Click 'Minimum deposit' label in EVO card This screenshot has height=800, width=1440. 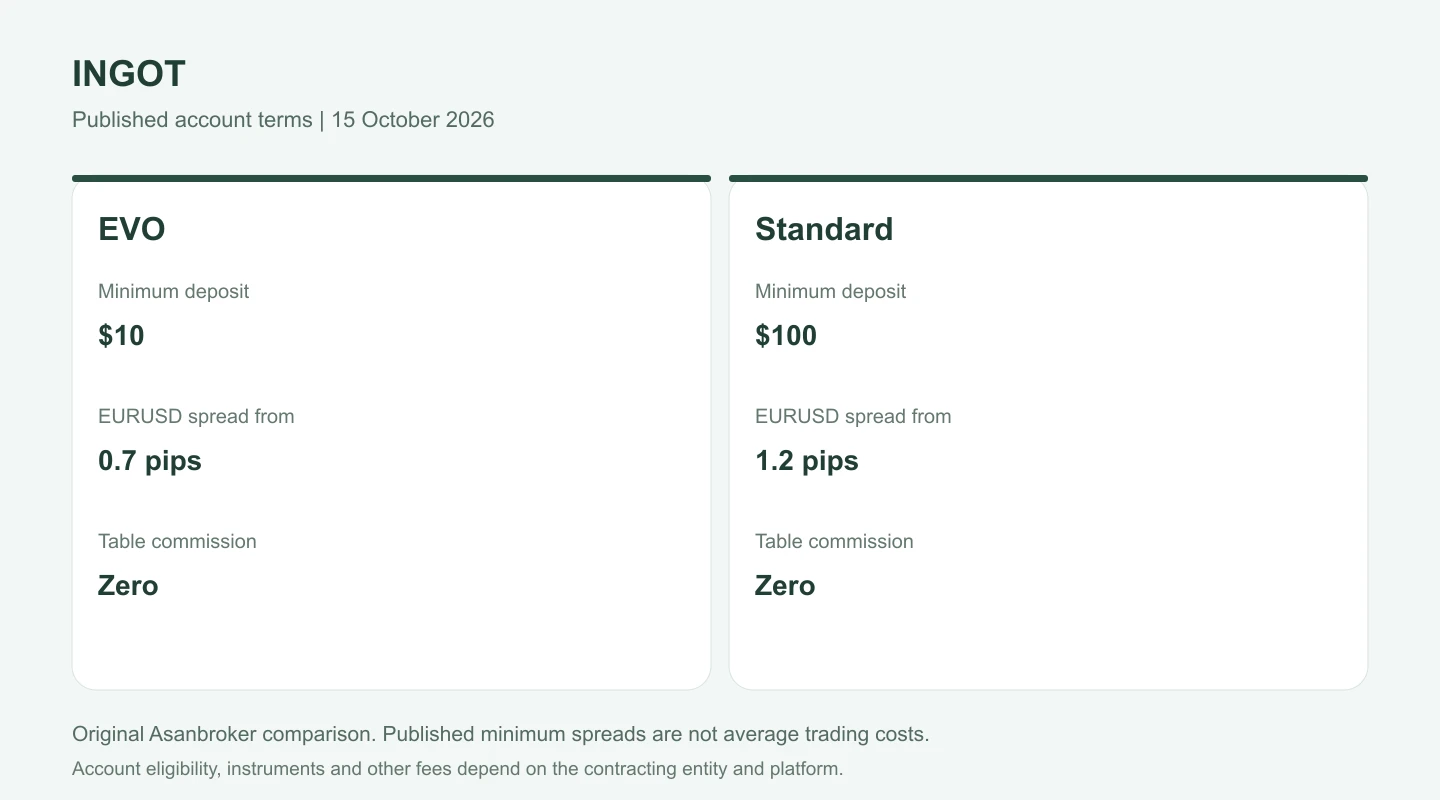[173, 292]
